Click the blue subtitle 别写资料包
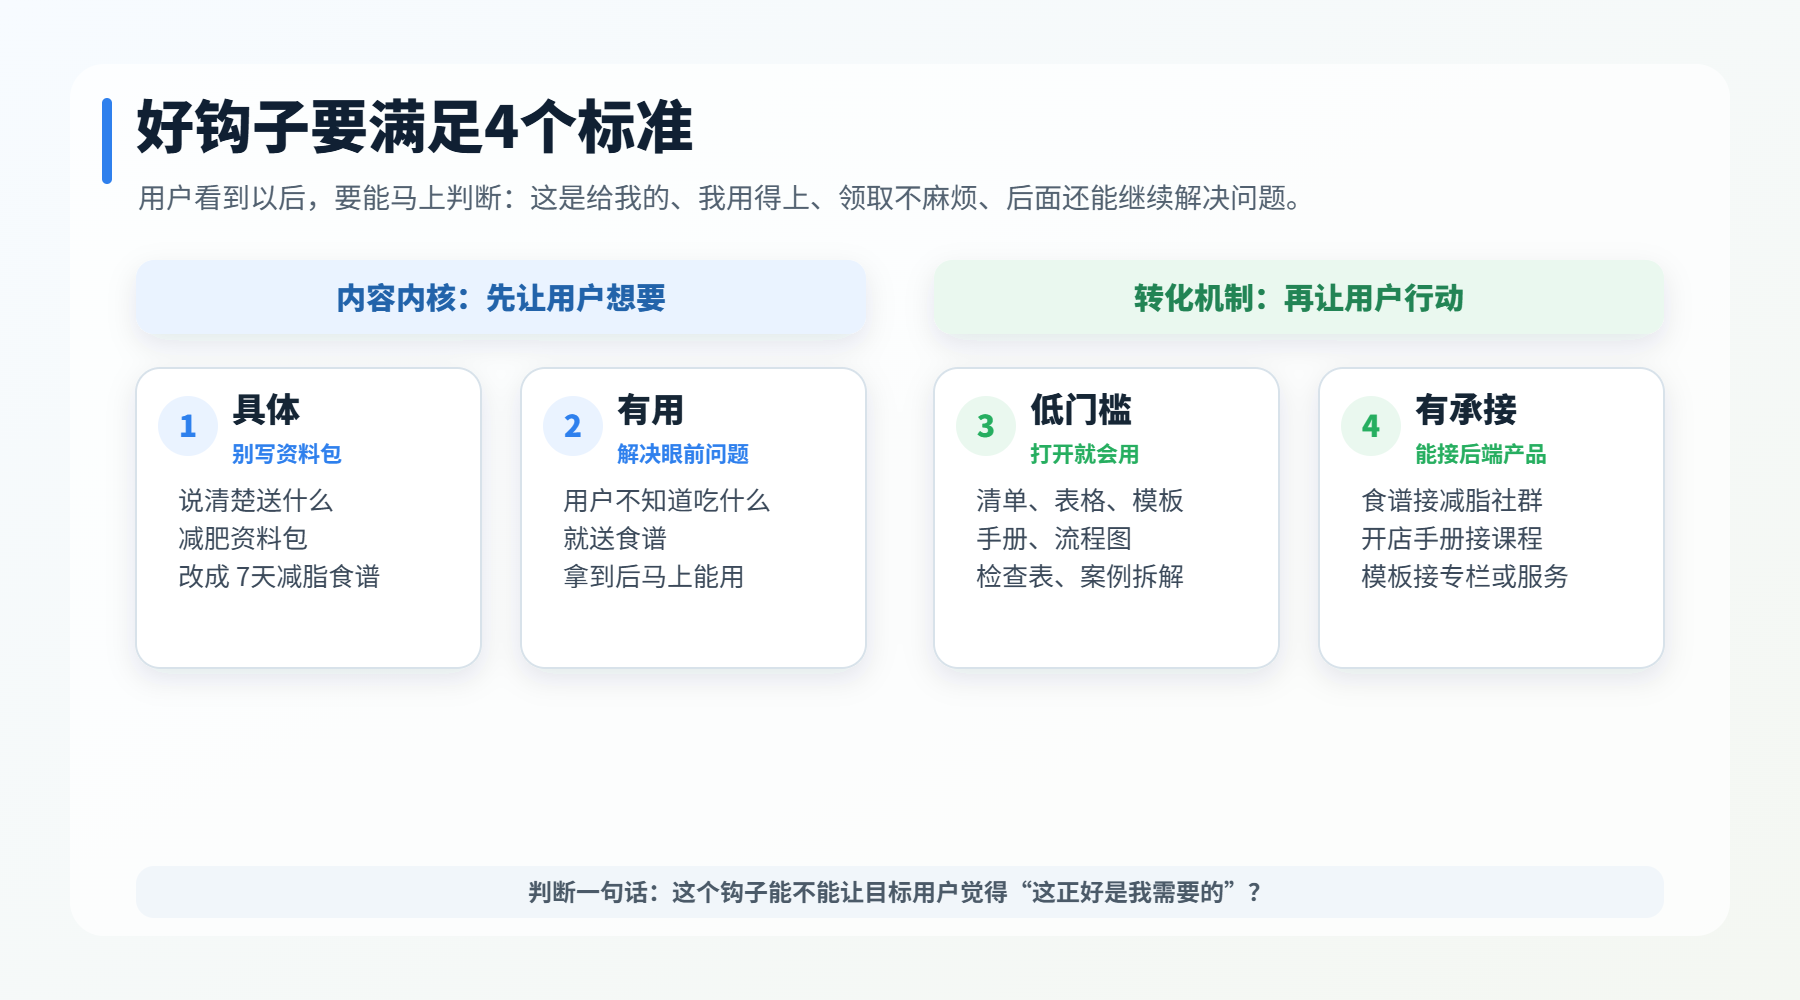Image resolution: width=1800 pixels, height=1000 pixels. [x=287, y=454]
